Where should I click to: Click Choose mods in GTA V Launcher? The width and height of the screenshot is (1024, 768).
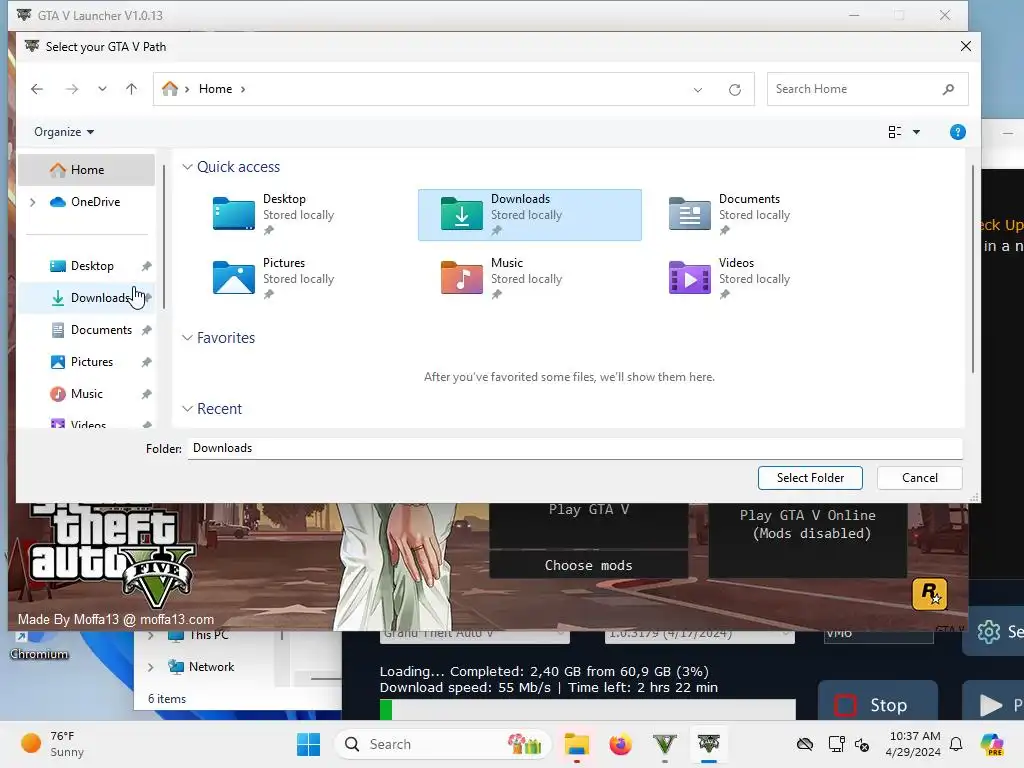(588, 565)
